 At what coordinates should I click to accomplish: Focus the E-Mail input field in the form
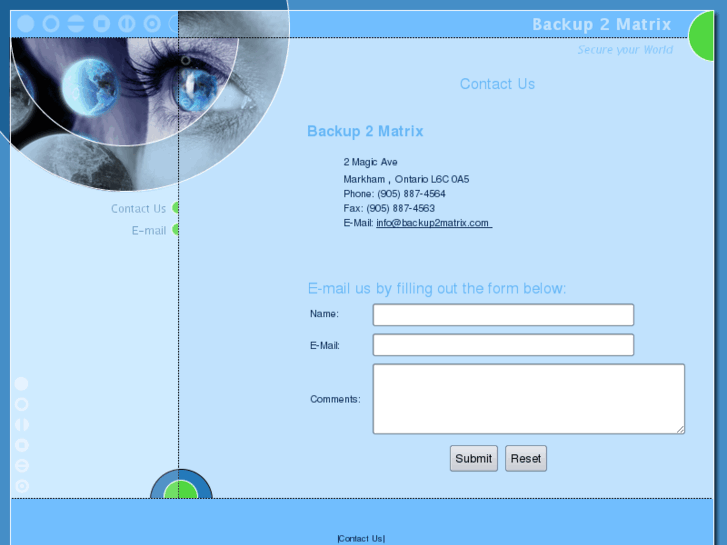click(x=503, y=345)
